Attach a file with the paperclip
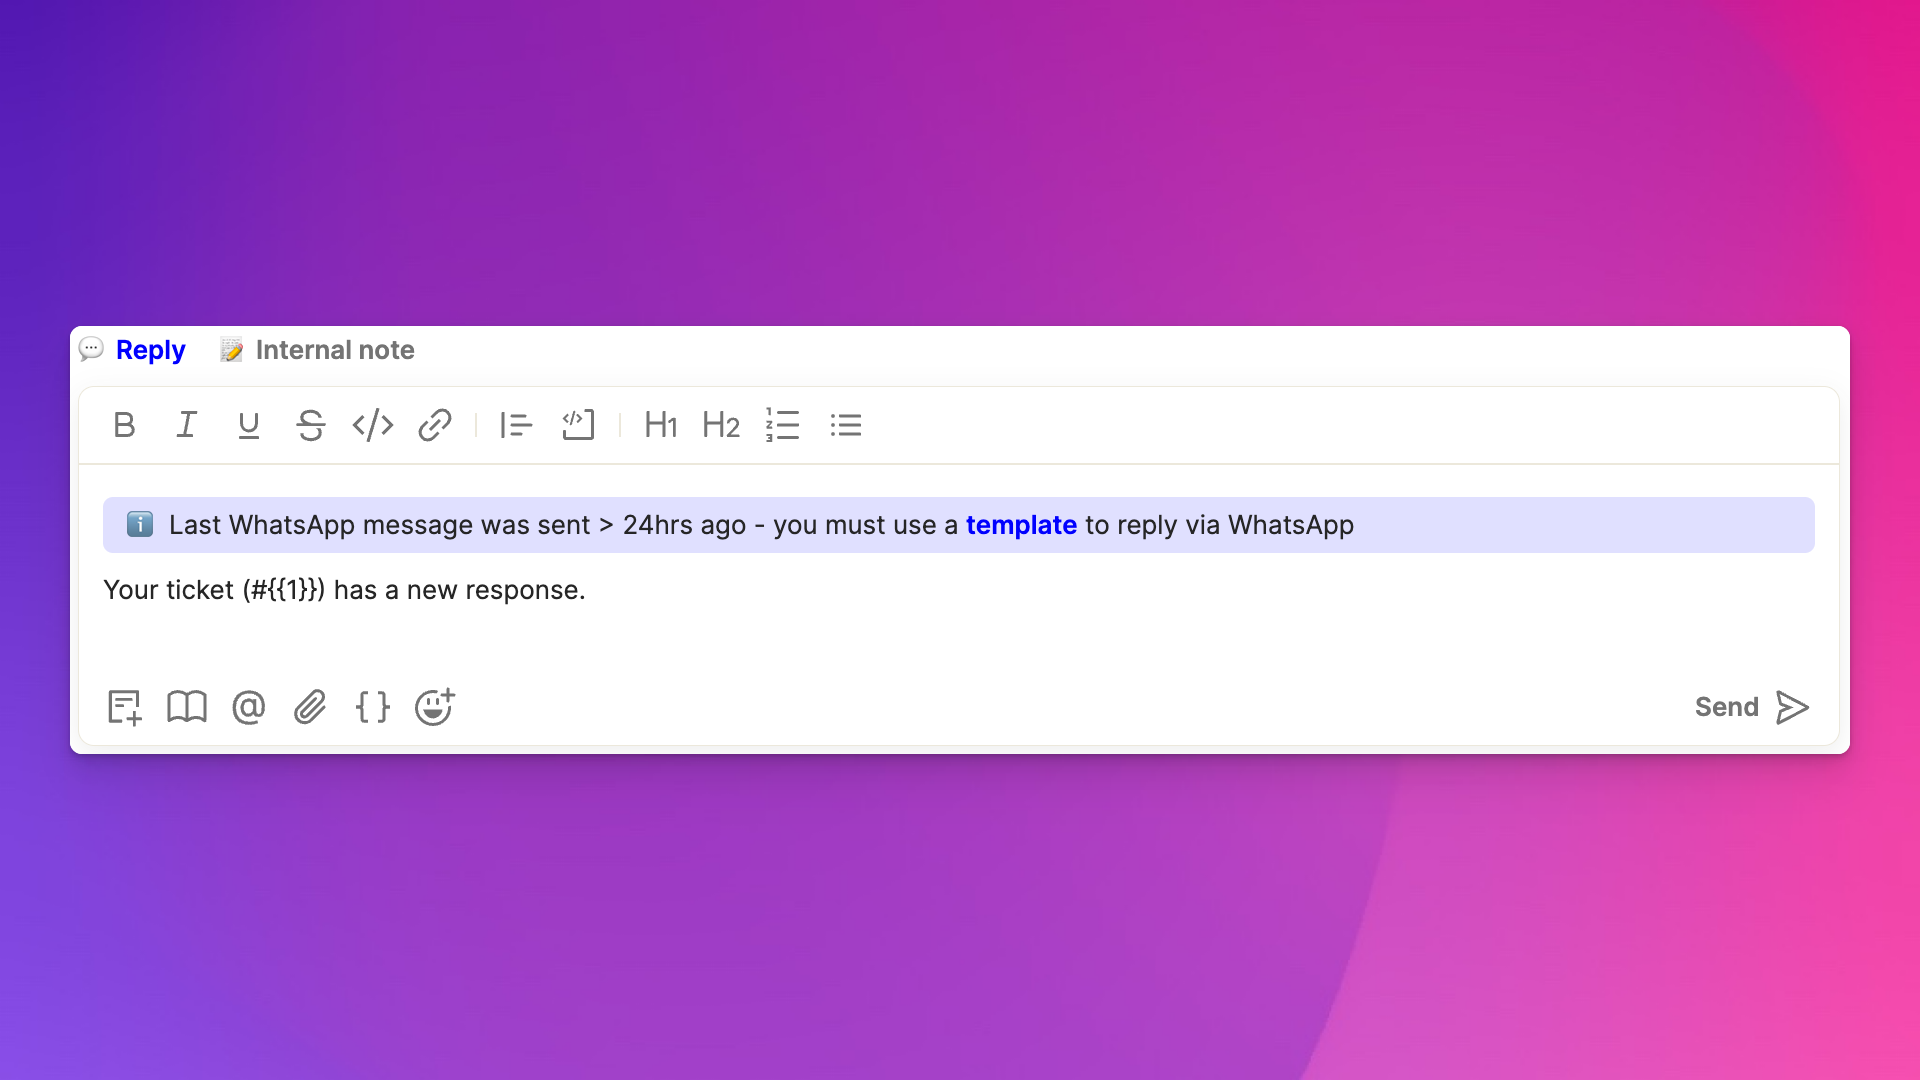This screenshot has width=1920, height=1080. click(x=310, y=707)
